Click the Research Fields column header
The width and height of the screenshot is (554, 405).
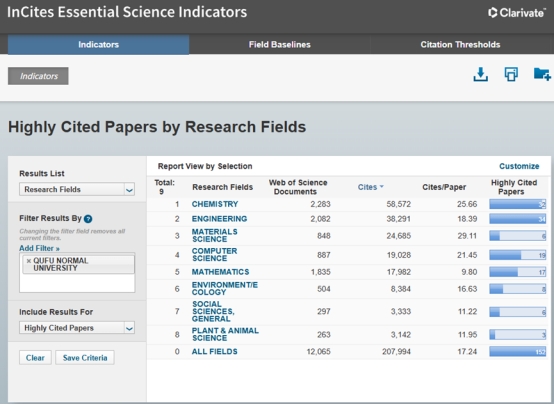pos(222,187)
